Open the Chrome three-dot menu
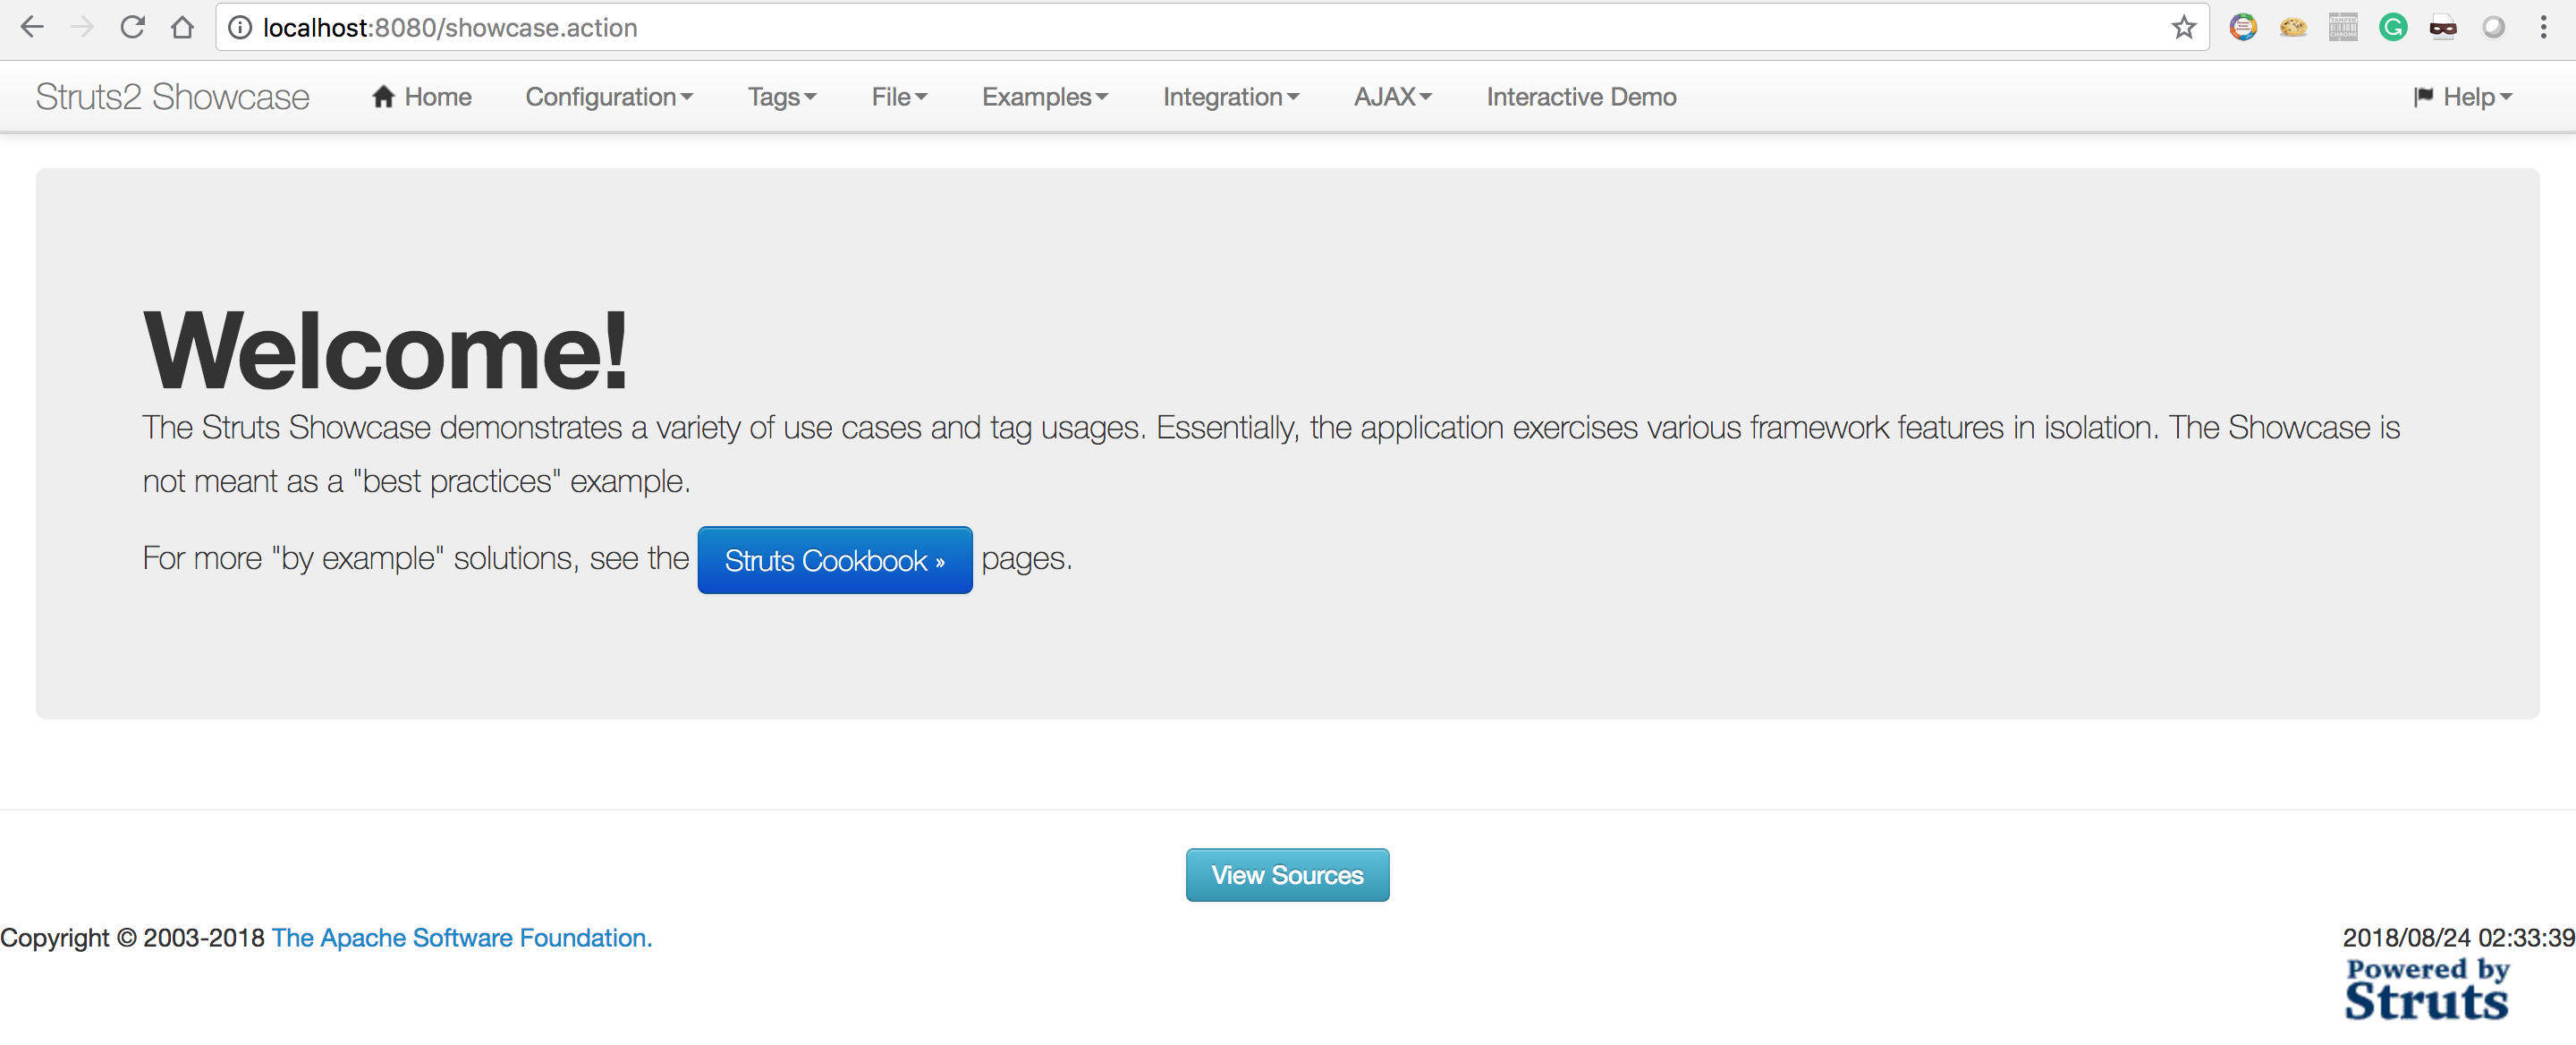The height and width of the screenshot is (1045, 2576). 2543,27
